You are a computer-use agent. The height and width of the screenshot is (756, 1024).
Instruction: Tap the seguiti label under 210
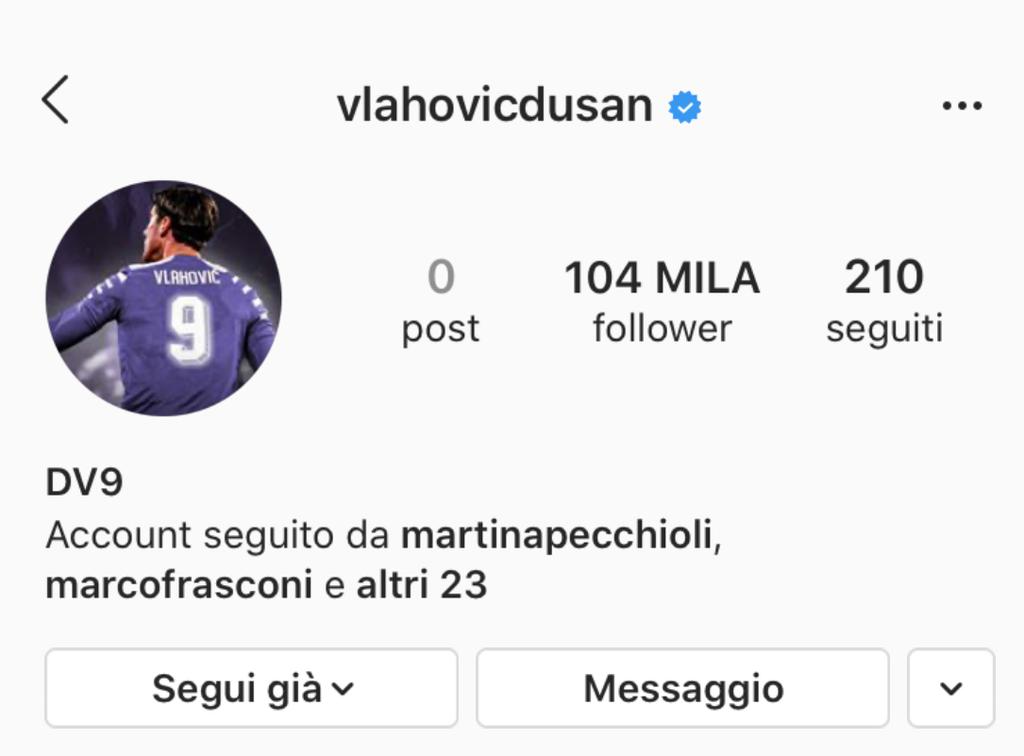click(x=884, y=328)
